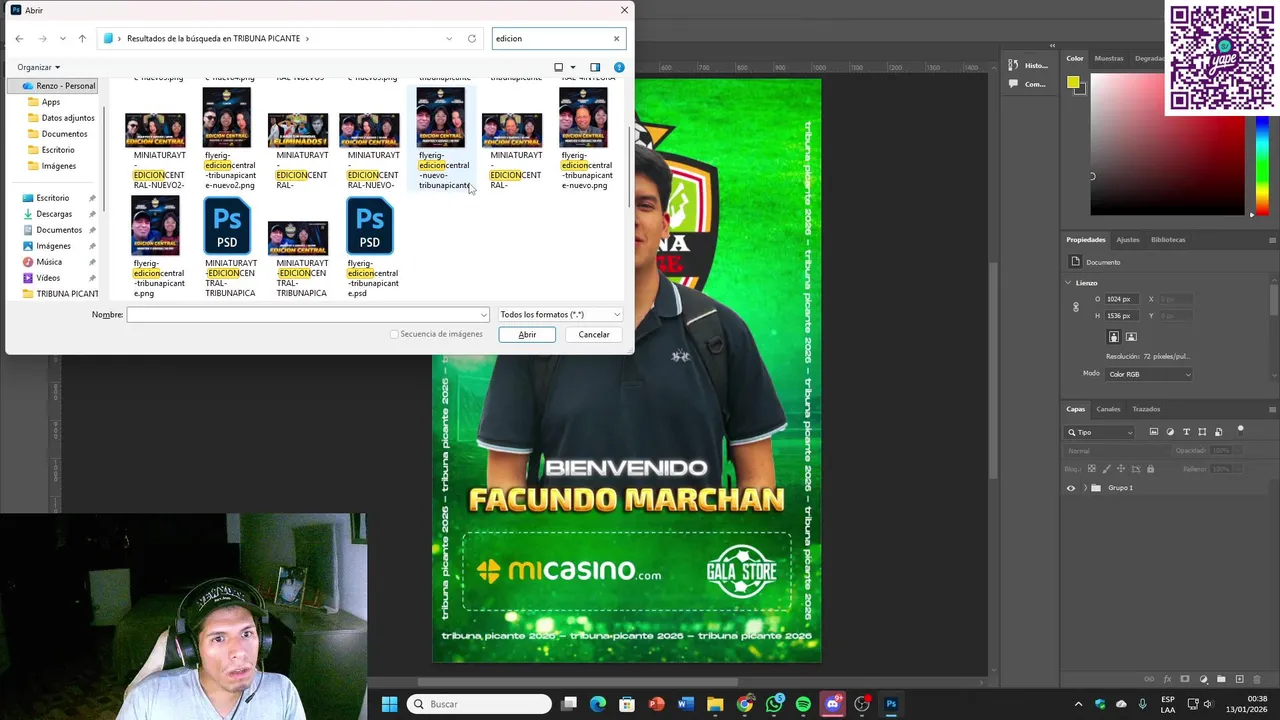Open the 'Datos adjuntos' folder
This screenshot has height=720, width=1280.
(x=67, y=118)
